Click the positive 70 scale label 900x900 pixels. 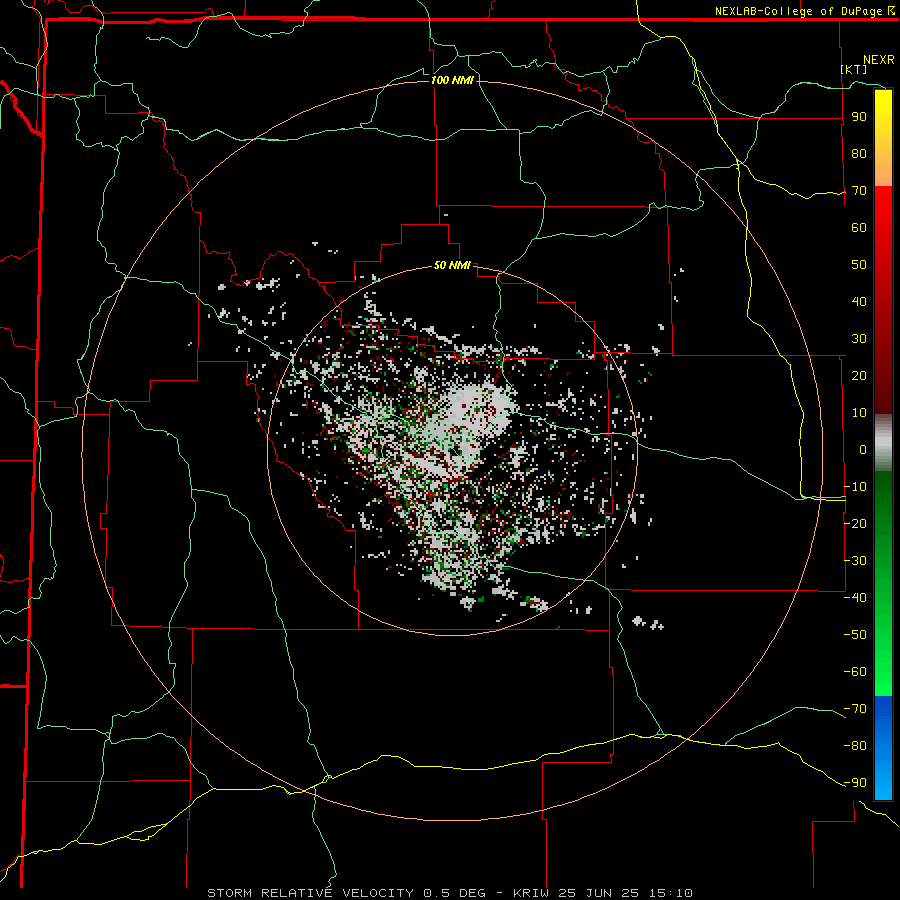pos(859,191)
